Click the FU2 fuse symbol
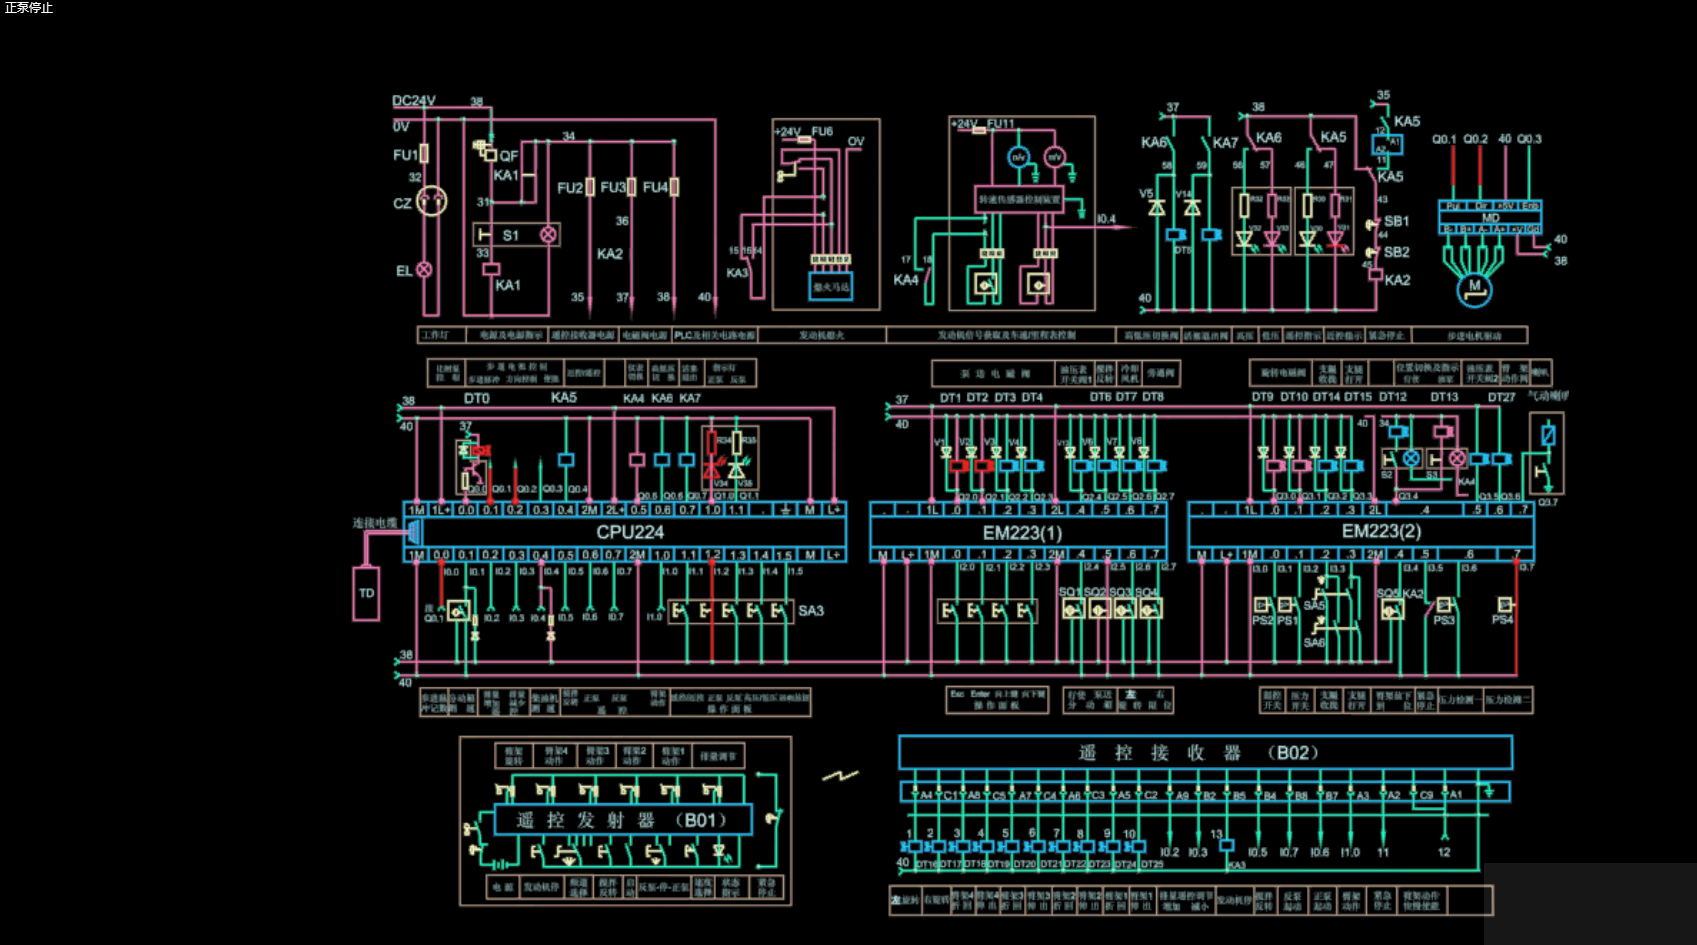1697x945 pixels. [x=590, y=187]
